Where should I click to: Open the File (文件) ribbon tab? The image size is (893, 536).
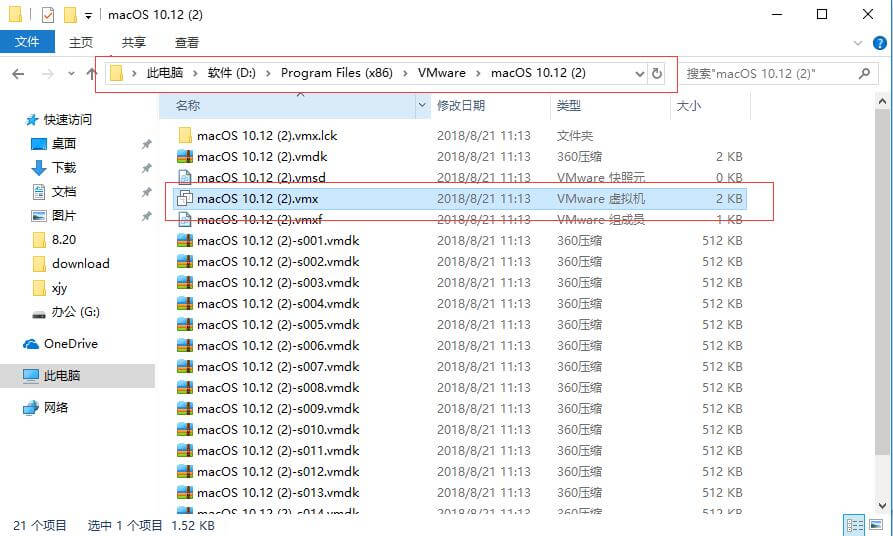click(27, 42)
